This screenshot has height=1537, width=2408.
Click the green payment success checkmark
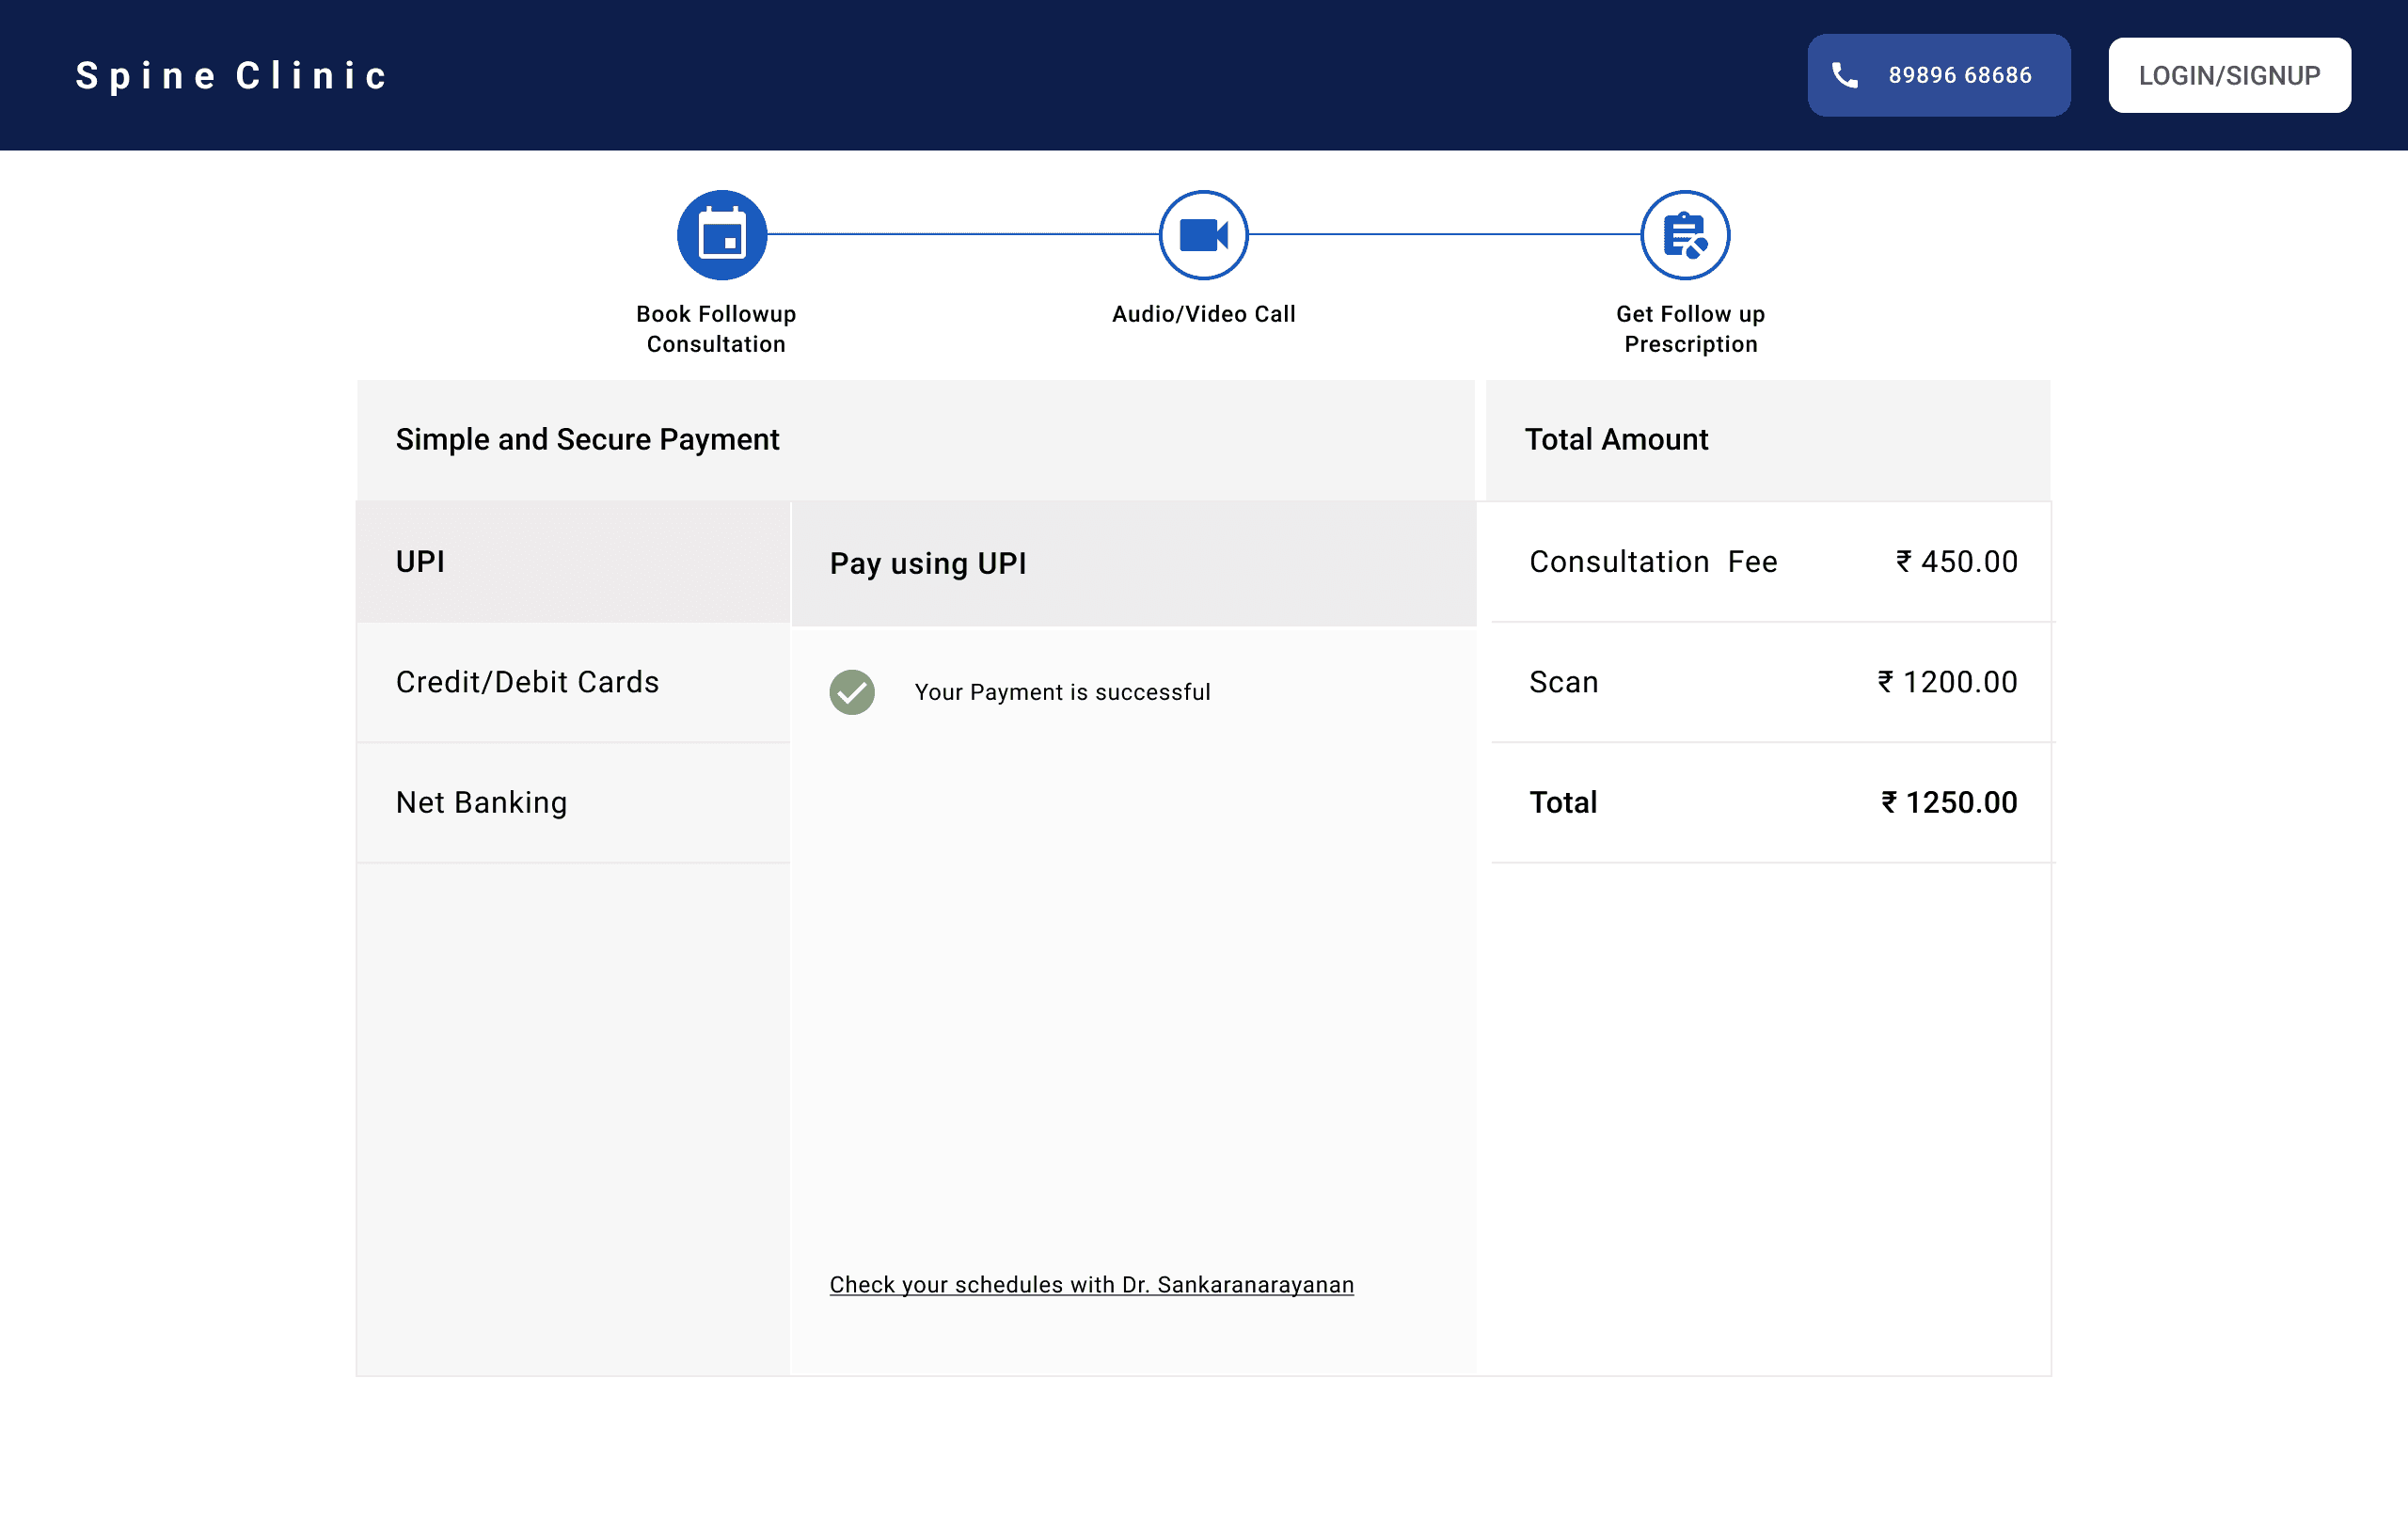851,692
